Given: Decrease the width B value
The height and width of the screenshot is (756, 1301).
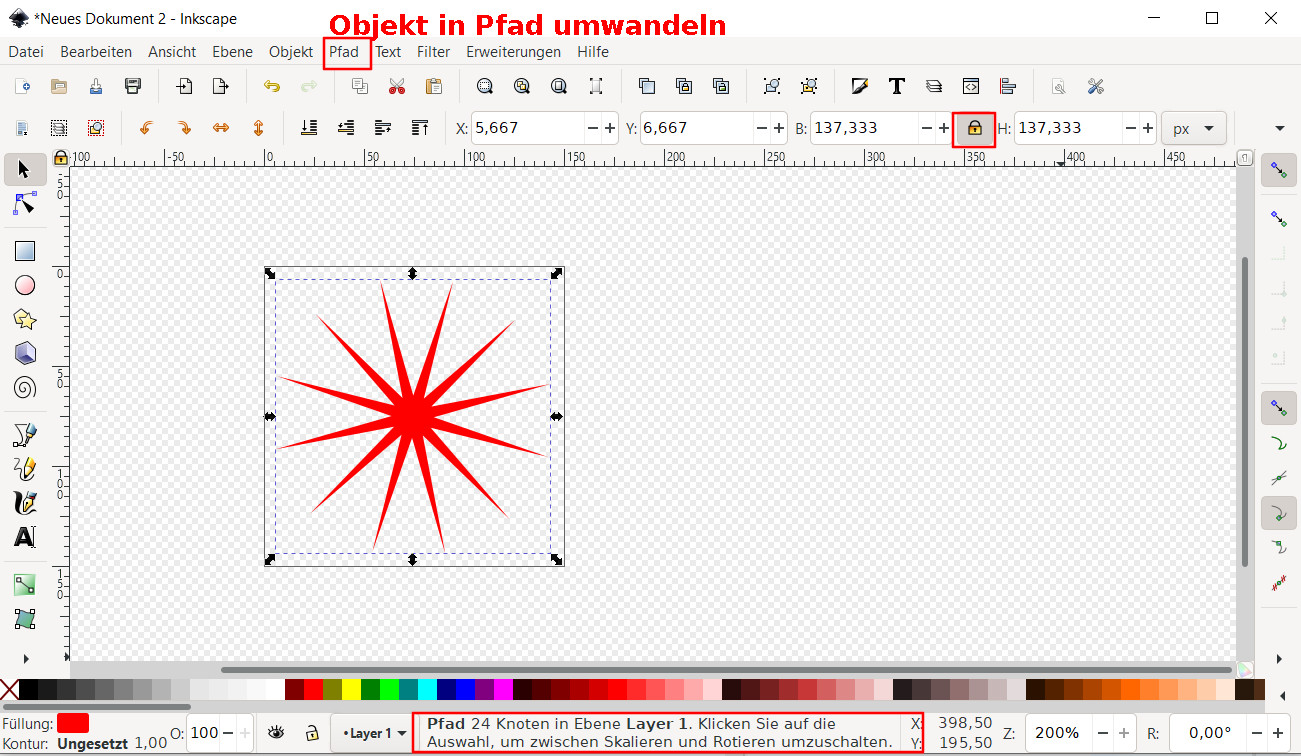Looking at the screenshot, I should coord(926,128).
